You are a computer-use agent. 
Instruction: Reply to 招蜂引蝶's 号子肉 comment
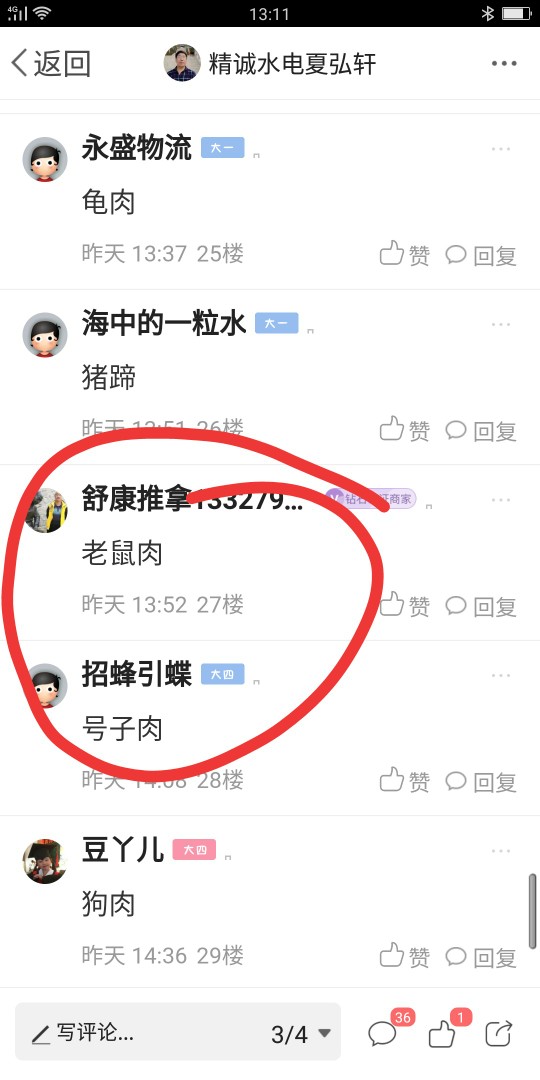pos(481,781)
